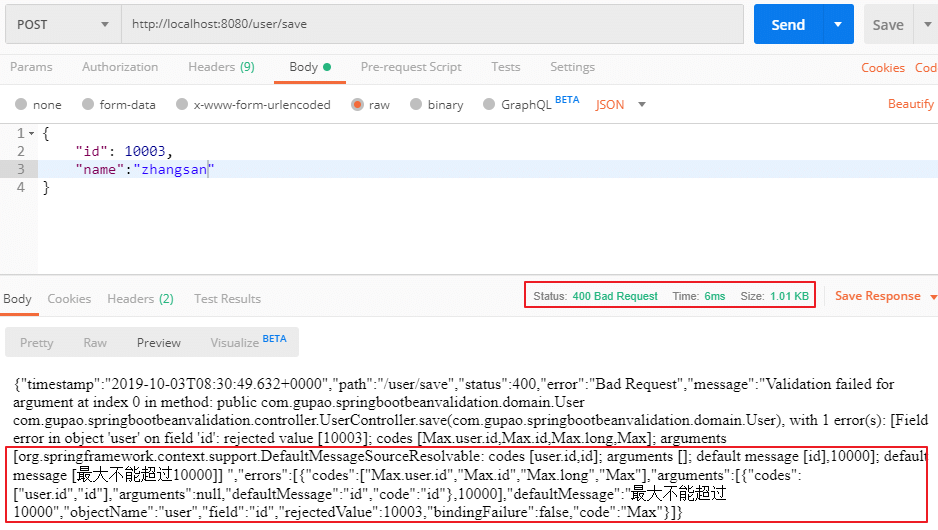Switch to the Params tab
Screen dimensions: 938x530
(x=31, y=67)
